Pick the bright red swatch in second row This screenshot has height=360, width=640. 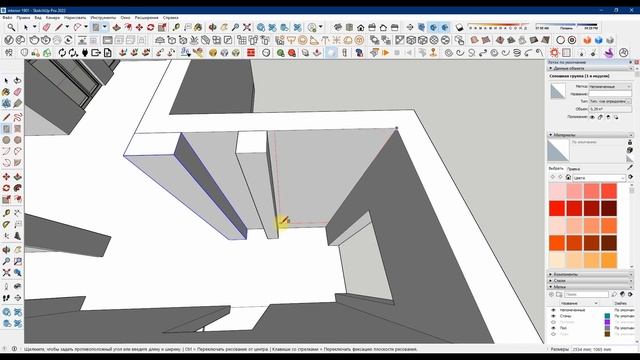pyautogui.click(x=557, y=208)
